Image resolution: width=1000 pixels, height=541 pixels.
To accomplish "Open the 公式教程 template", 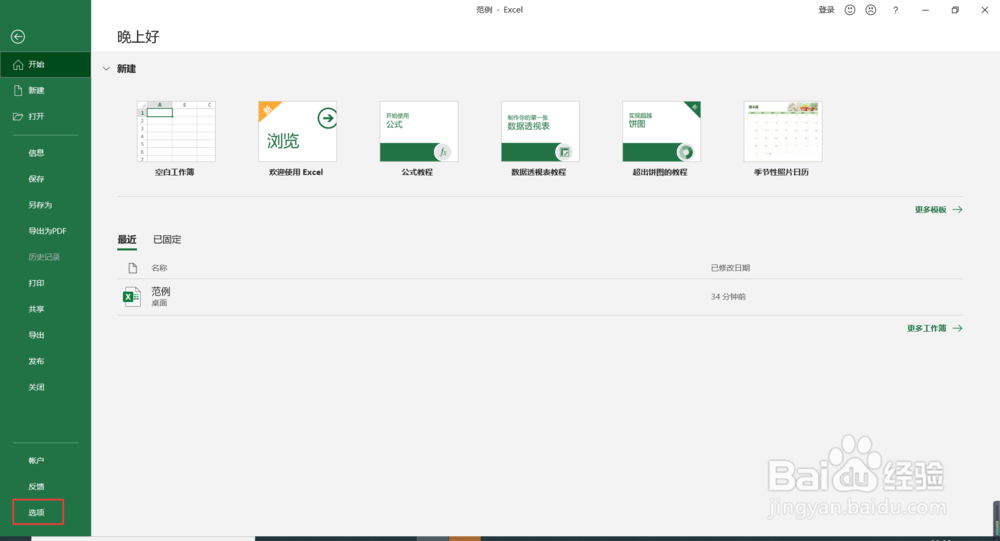I will point(418,138).
